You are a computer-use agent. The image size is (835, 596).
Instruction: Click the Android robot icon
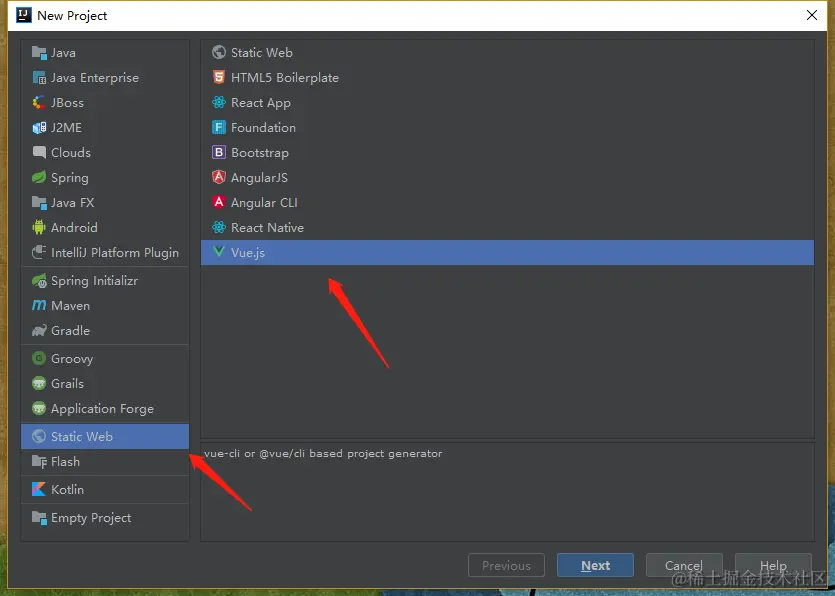(x=39, y=227)
